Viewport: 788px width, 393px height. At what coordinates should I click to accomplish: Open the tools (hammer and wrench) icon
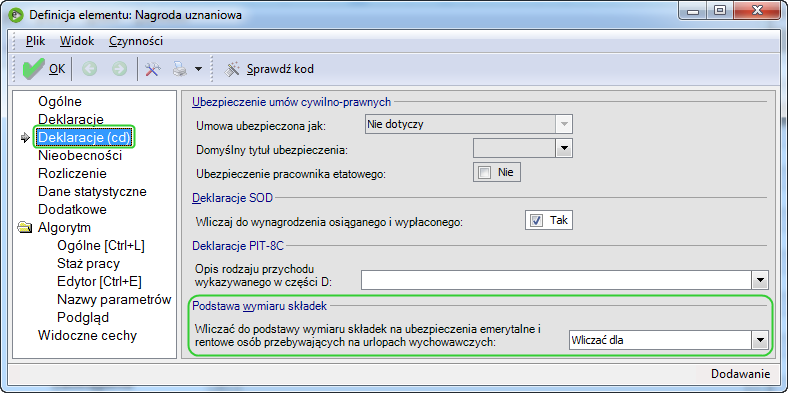point(152,69)
